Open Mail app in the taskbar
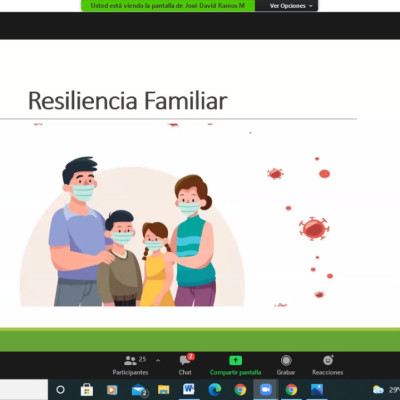This screenshot has height=400, width=400. tap(139, 390)
